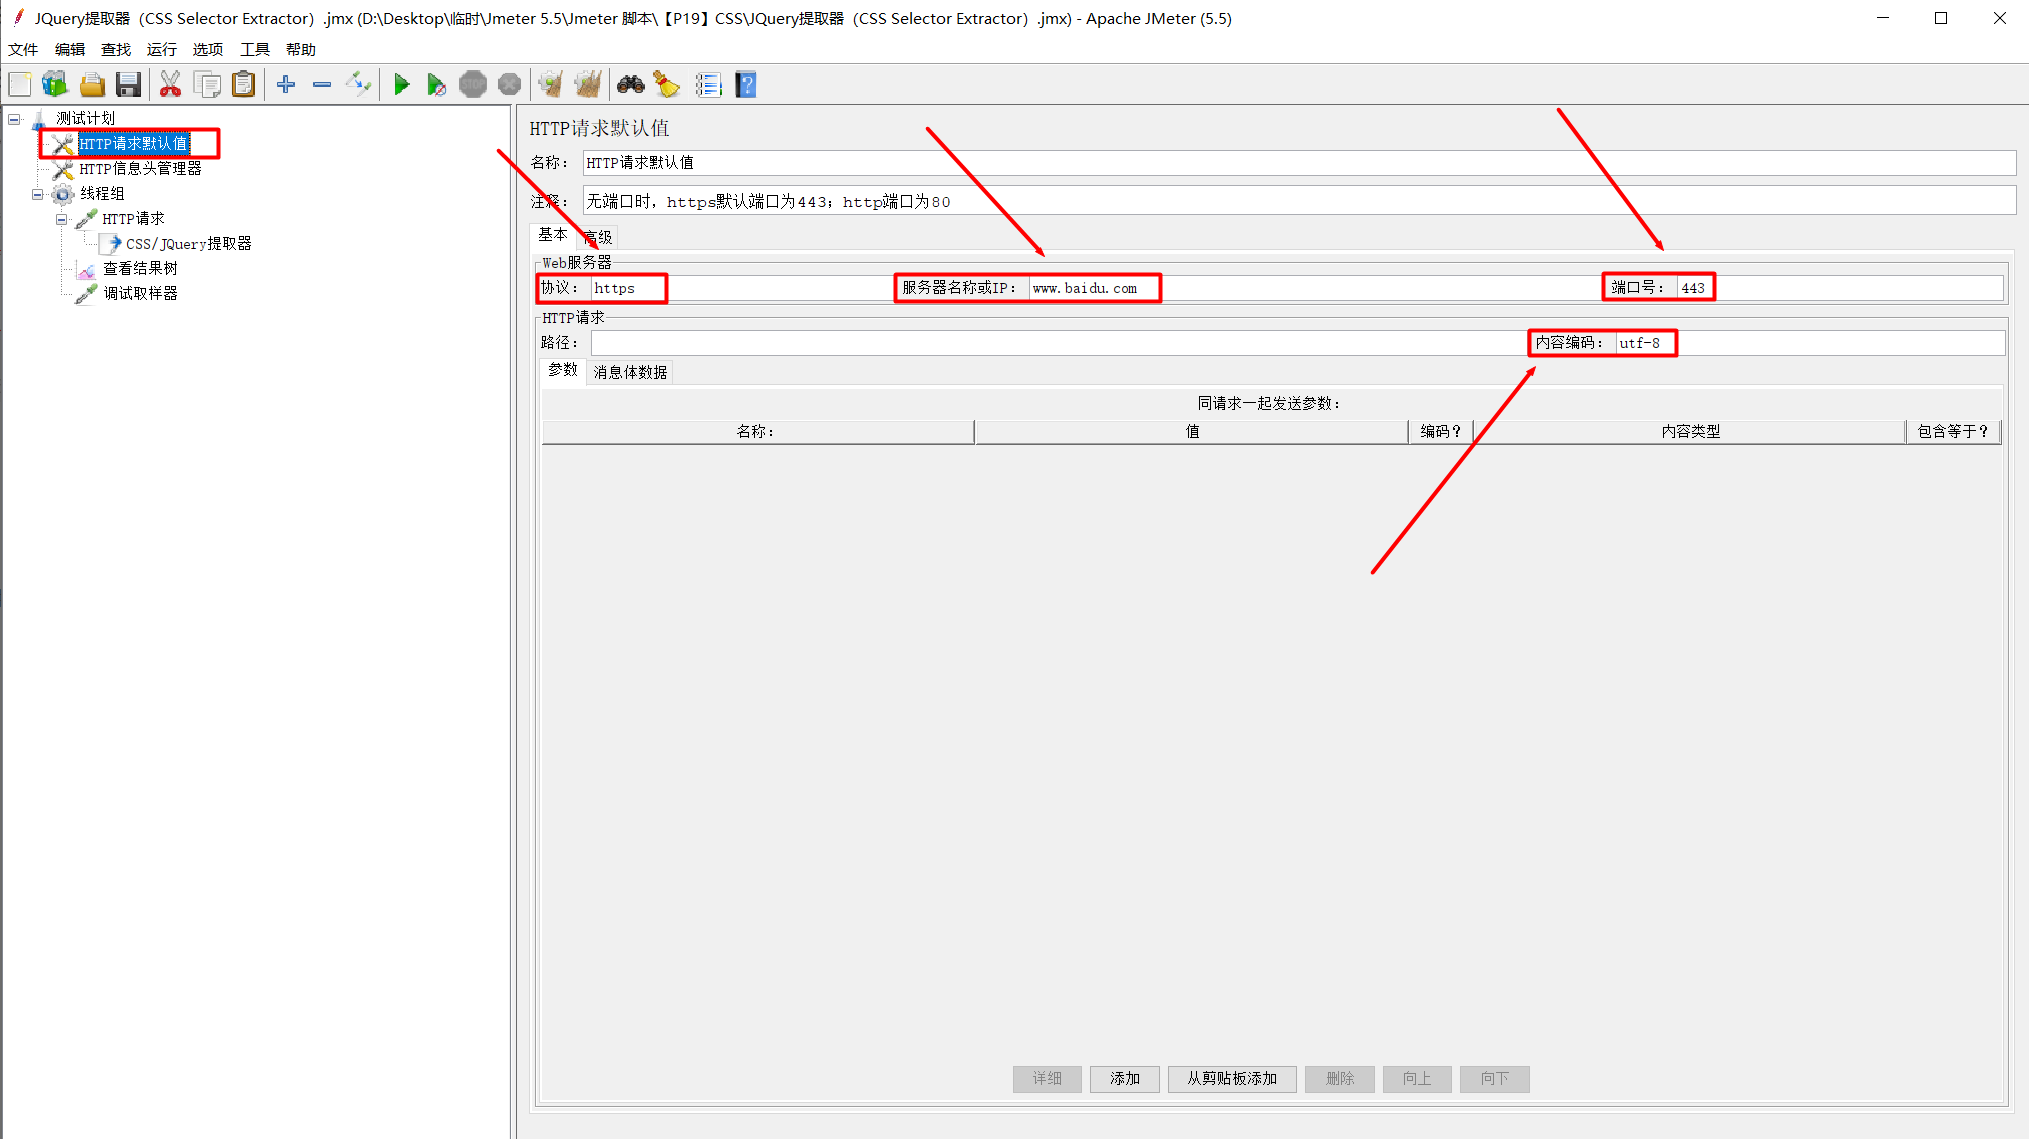
Task: Click the Paste clipboard icon
Action: coord(243,85)
